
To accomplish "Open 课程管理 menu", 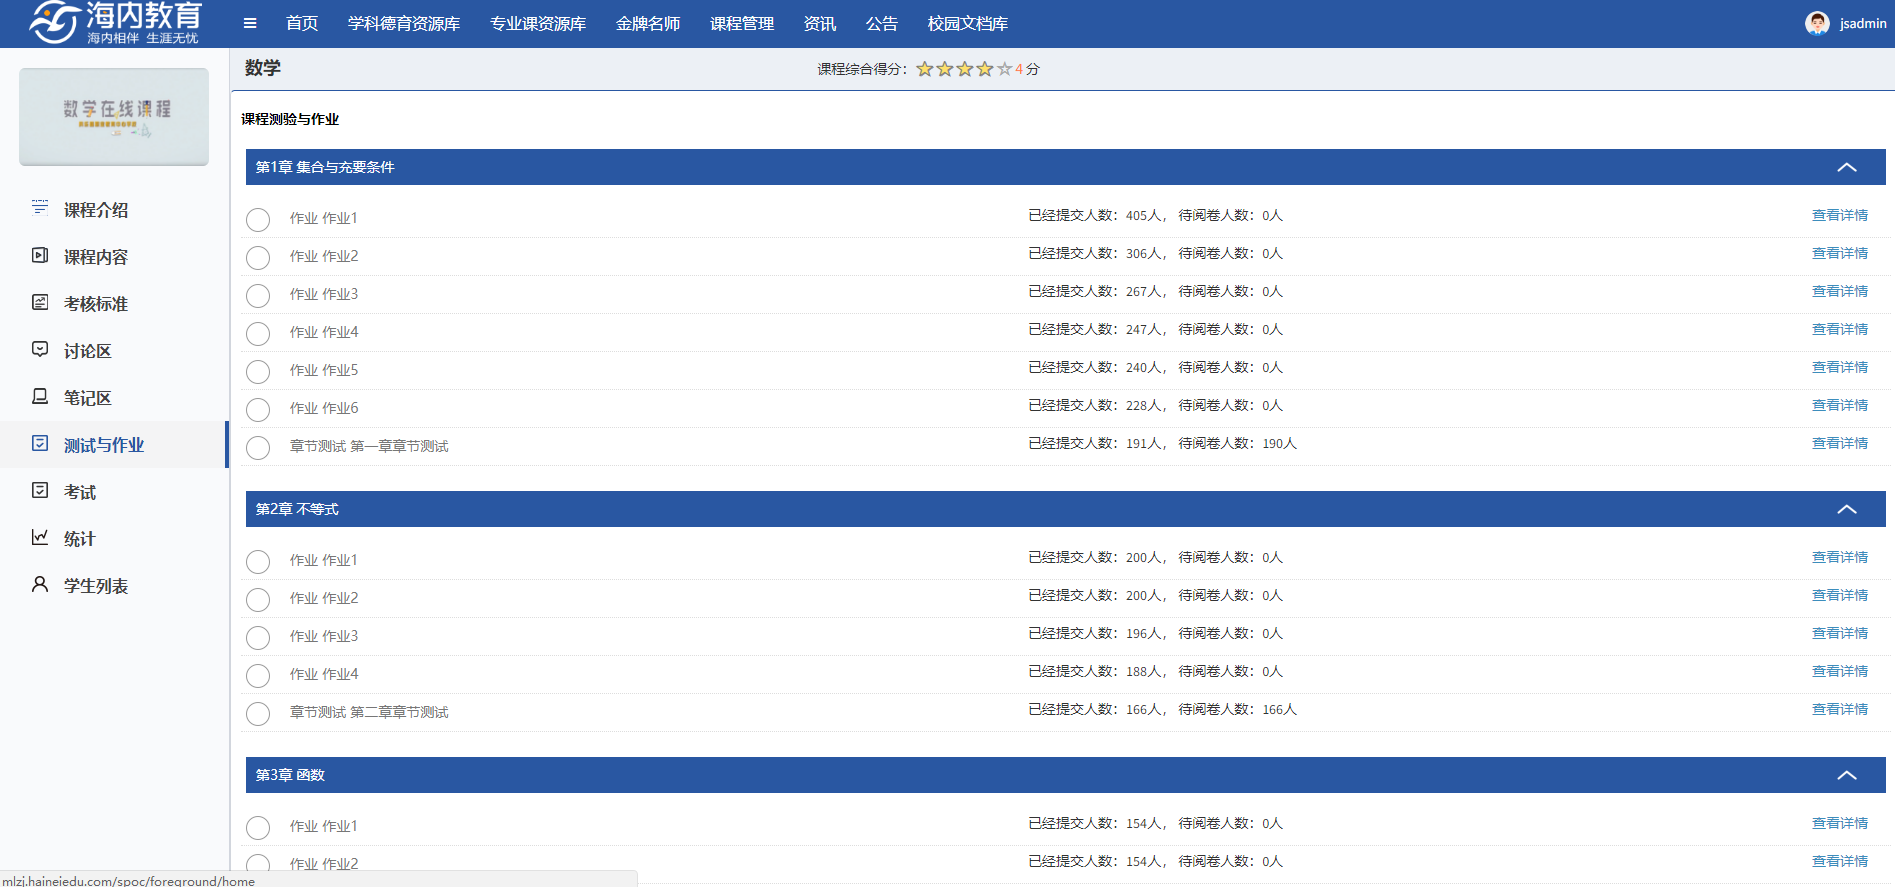I will click(742, 23).
